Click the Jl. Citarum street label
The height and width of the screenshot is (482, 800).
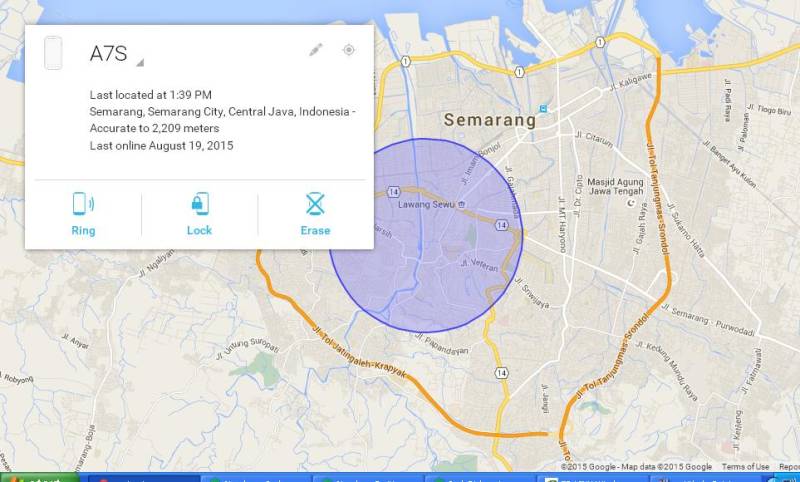click(593, 139)
